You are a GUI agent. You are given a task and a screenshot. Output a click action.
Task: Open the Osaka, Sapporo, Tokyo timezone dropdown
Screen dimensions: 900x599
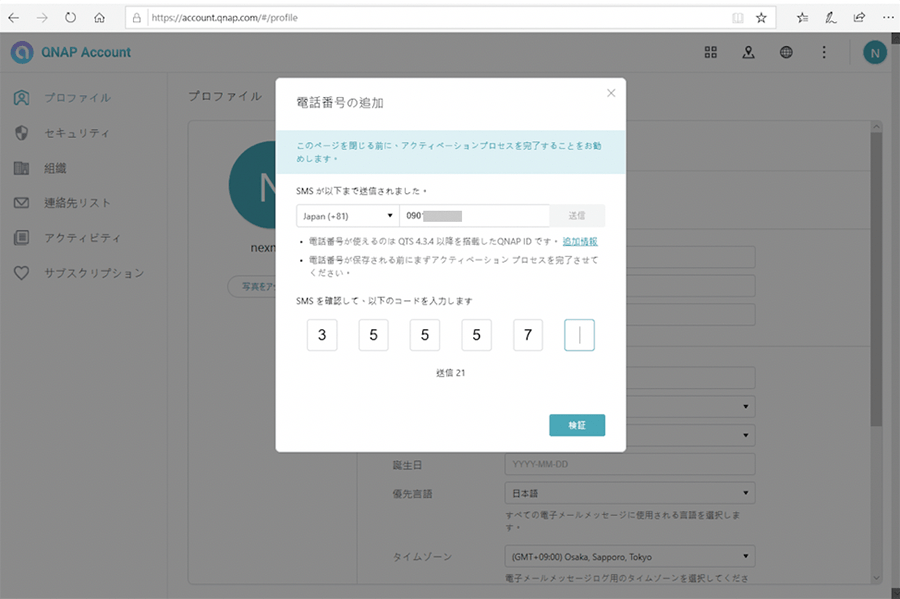coord(629,557)
